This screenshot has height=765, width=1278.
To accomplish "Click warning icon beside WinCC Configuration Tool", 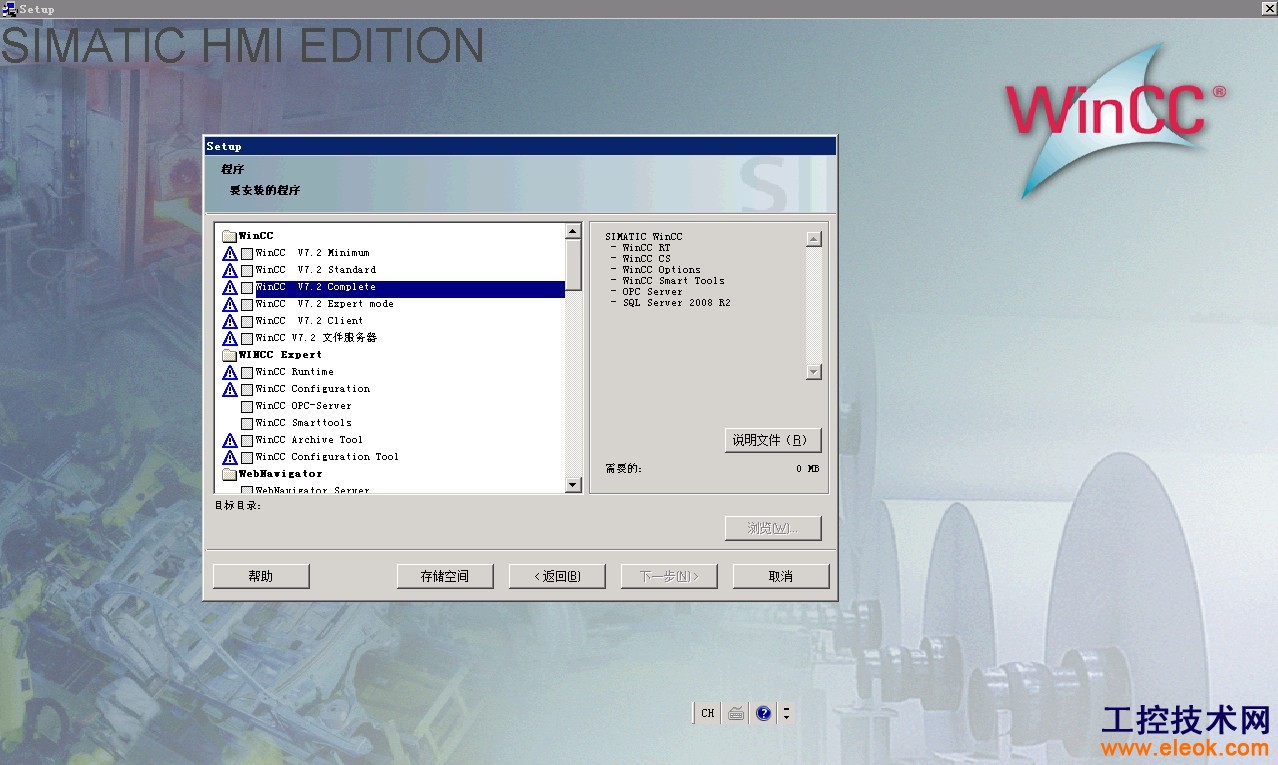I will pos(230,457).
